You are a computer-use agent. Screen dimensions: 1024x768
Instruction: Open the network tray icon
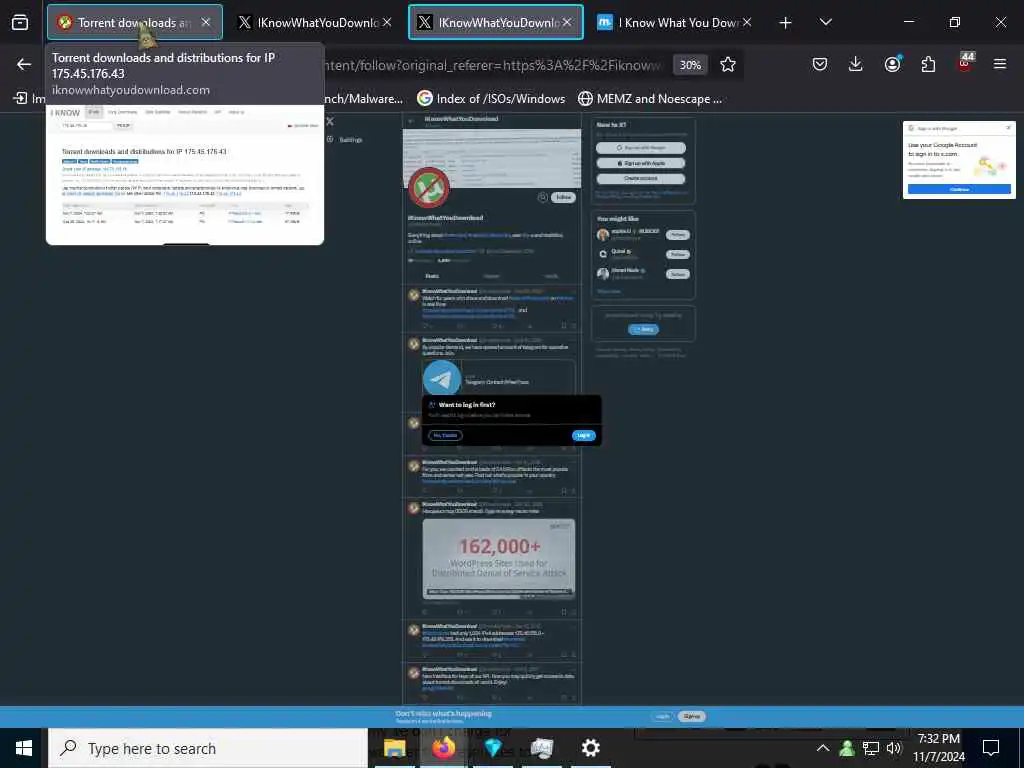[x=871, y=748]
